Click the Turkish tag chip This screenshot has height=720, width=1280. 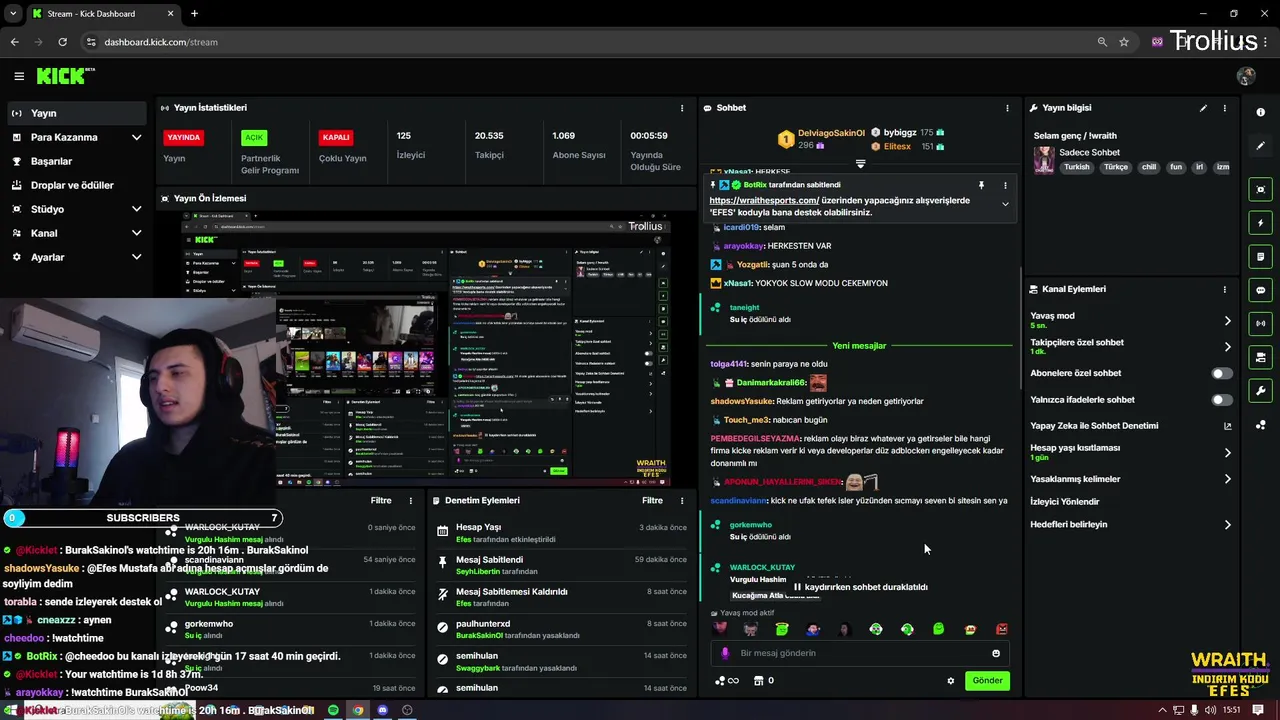coord(1076,168)
